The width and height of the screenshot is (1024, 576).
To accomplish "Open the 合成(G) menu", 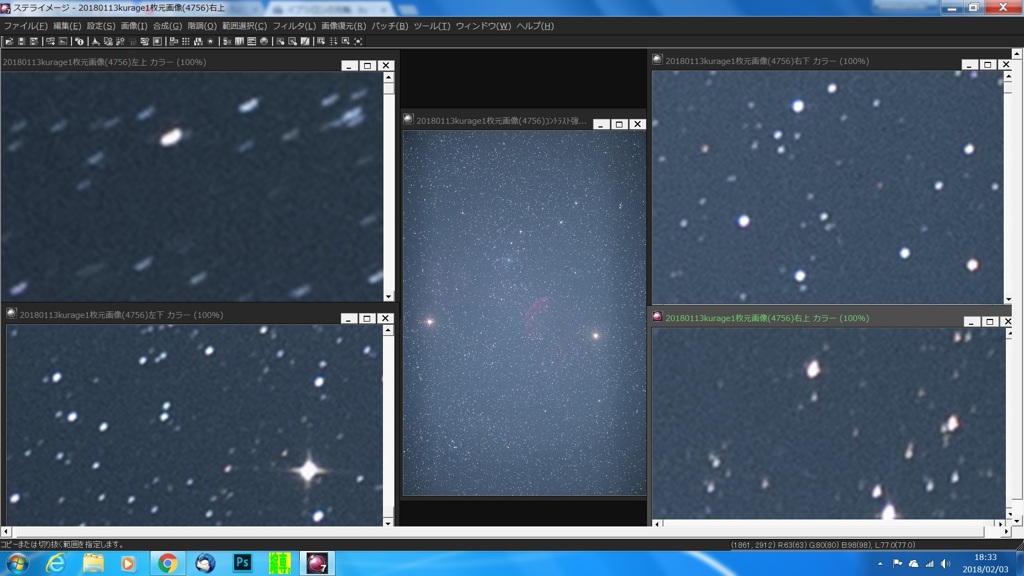I will (167, 26).
